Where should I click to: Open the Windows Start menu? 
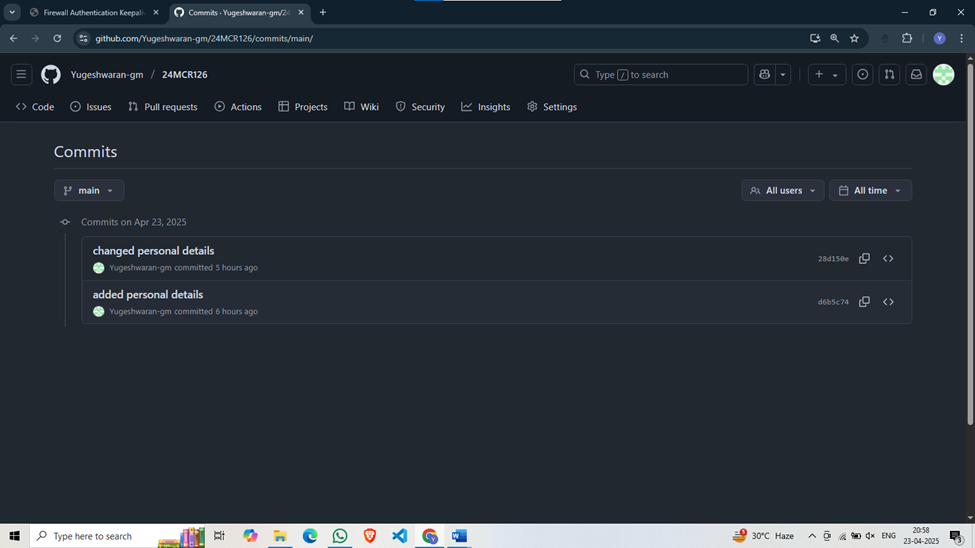14,536
